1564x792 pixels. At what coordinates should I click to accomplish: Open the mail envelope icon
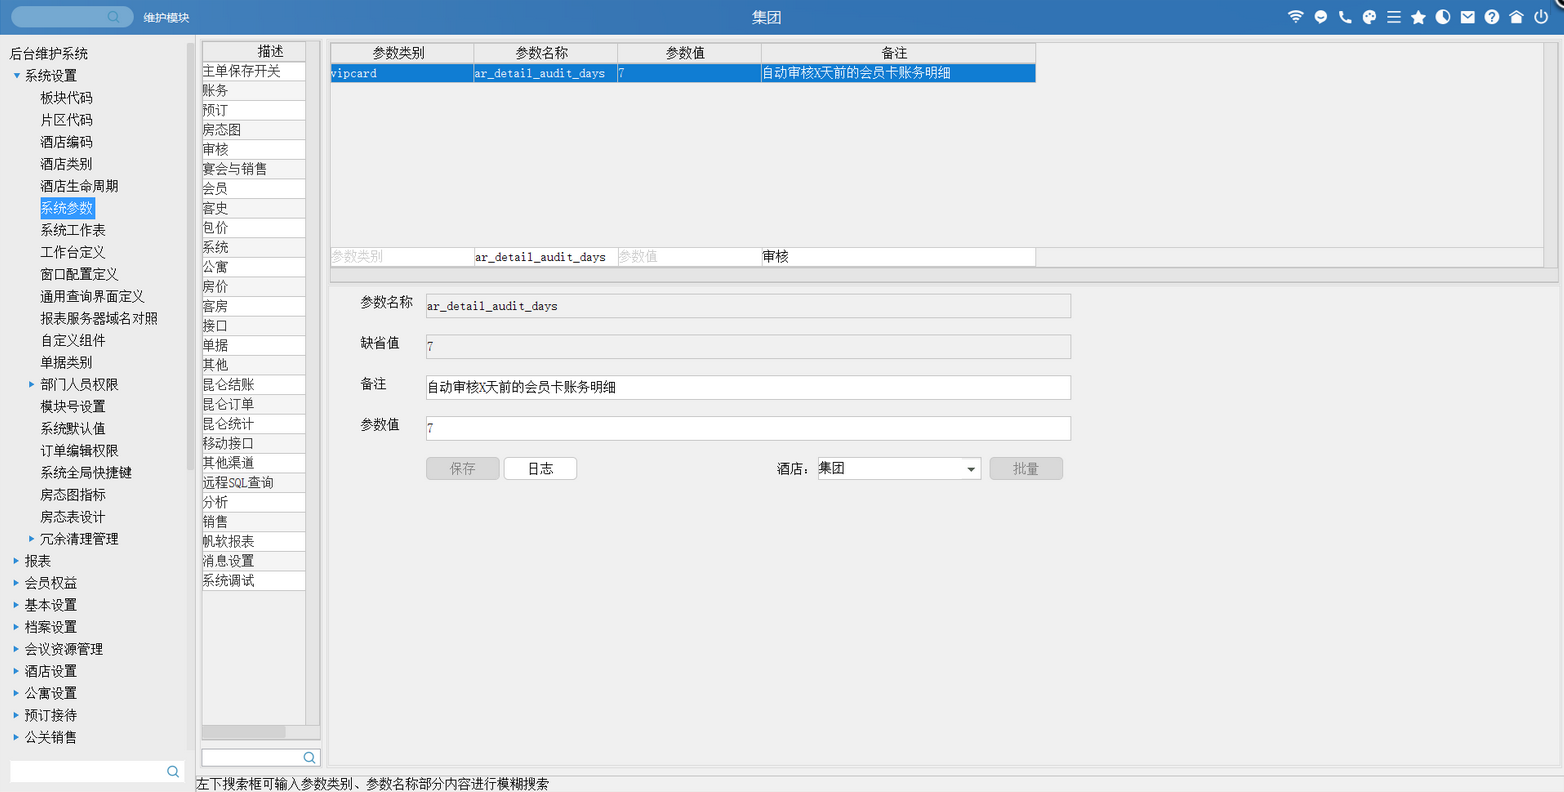click(x=1467, y=17)
